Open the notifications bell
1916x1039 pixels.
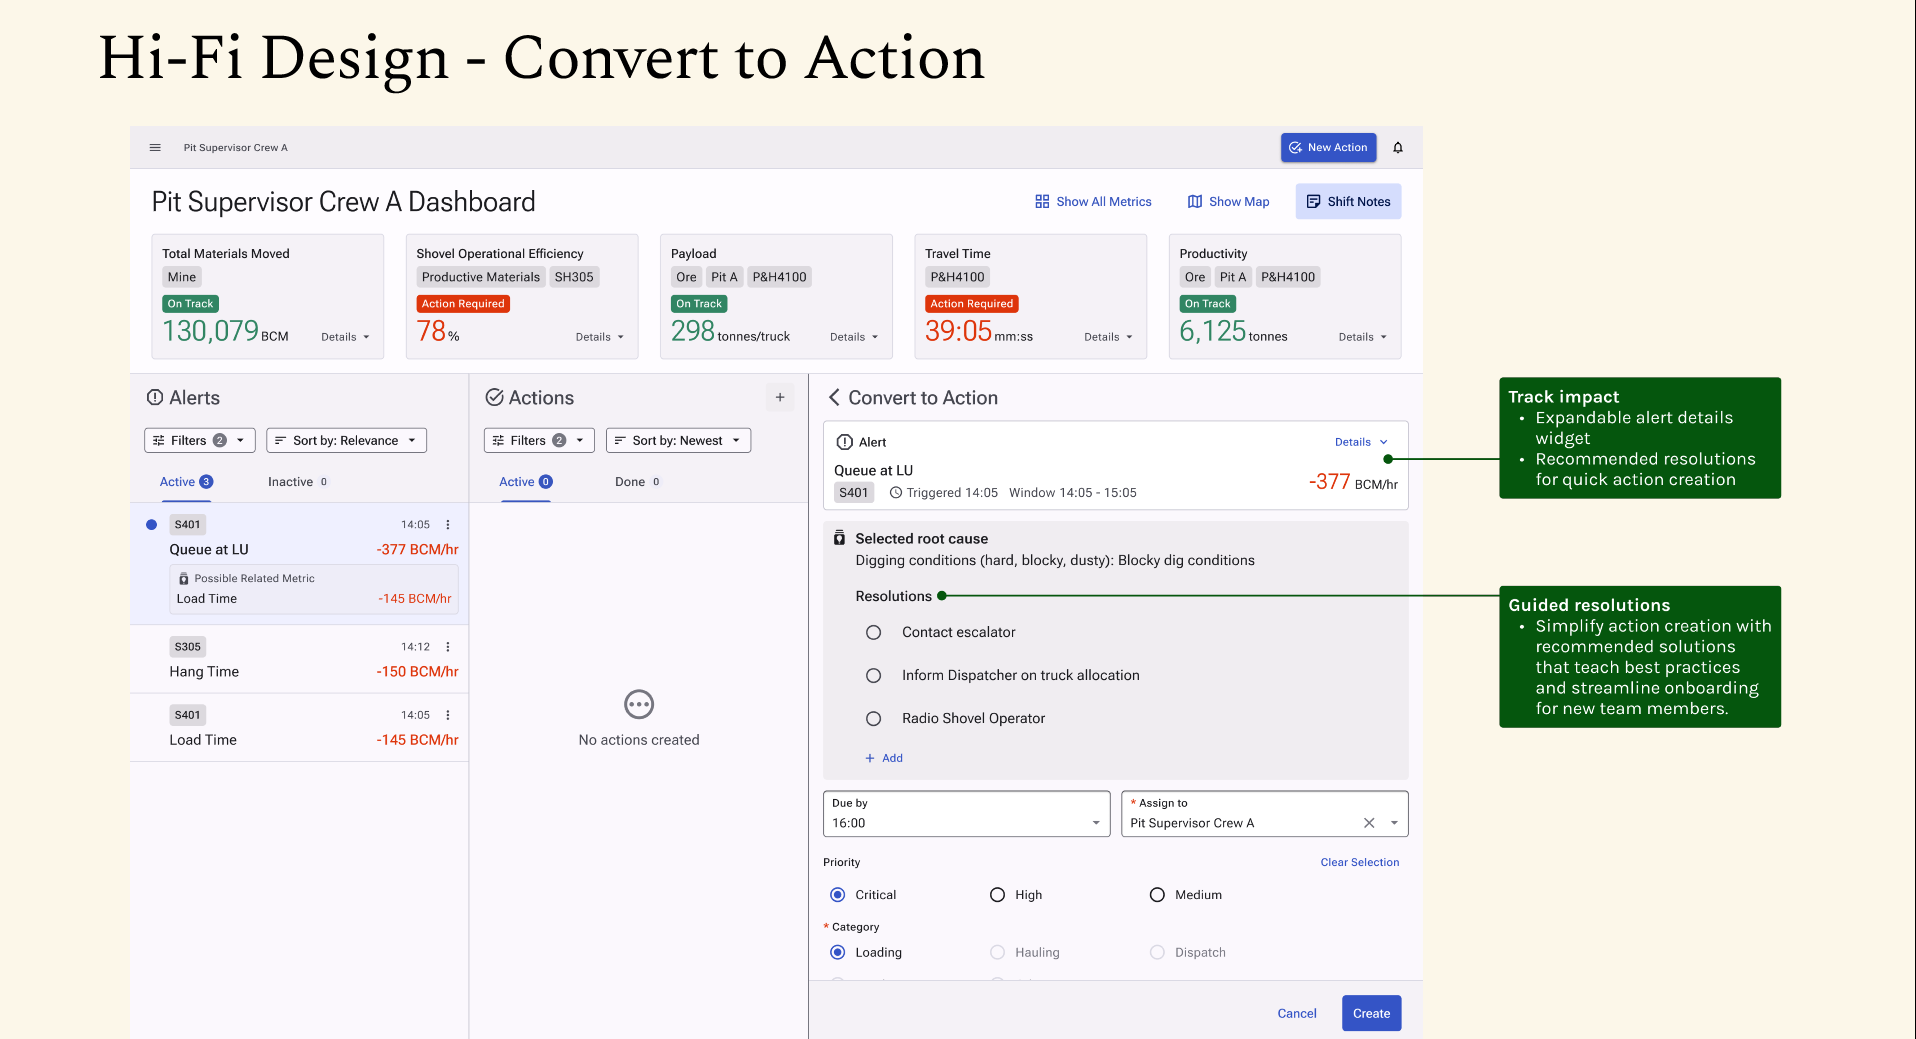pyautogui.click(x=1398, y=147)
